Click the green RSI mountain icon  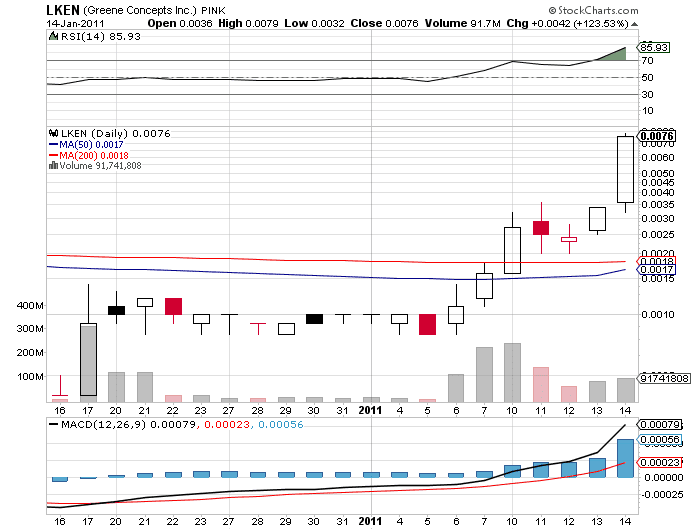[53, 36]
